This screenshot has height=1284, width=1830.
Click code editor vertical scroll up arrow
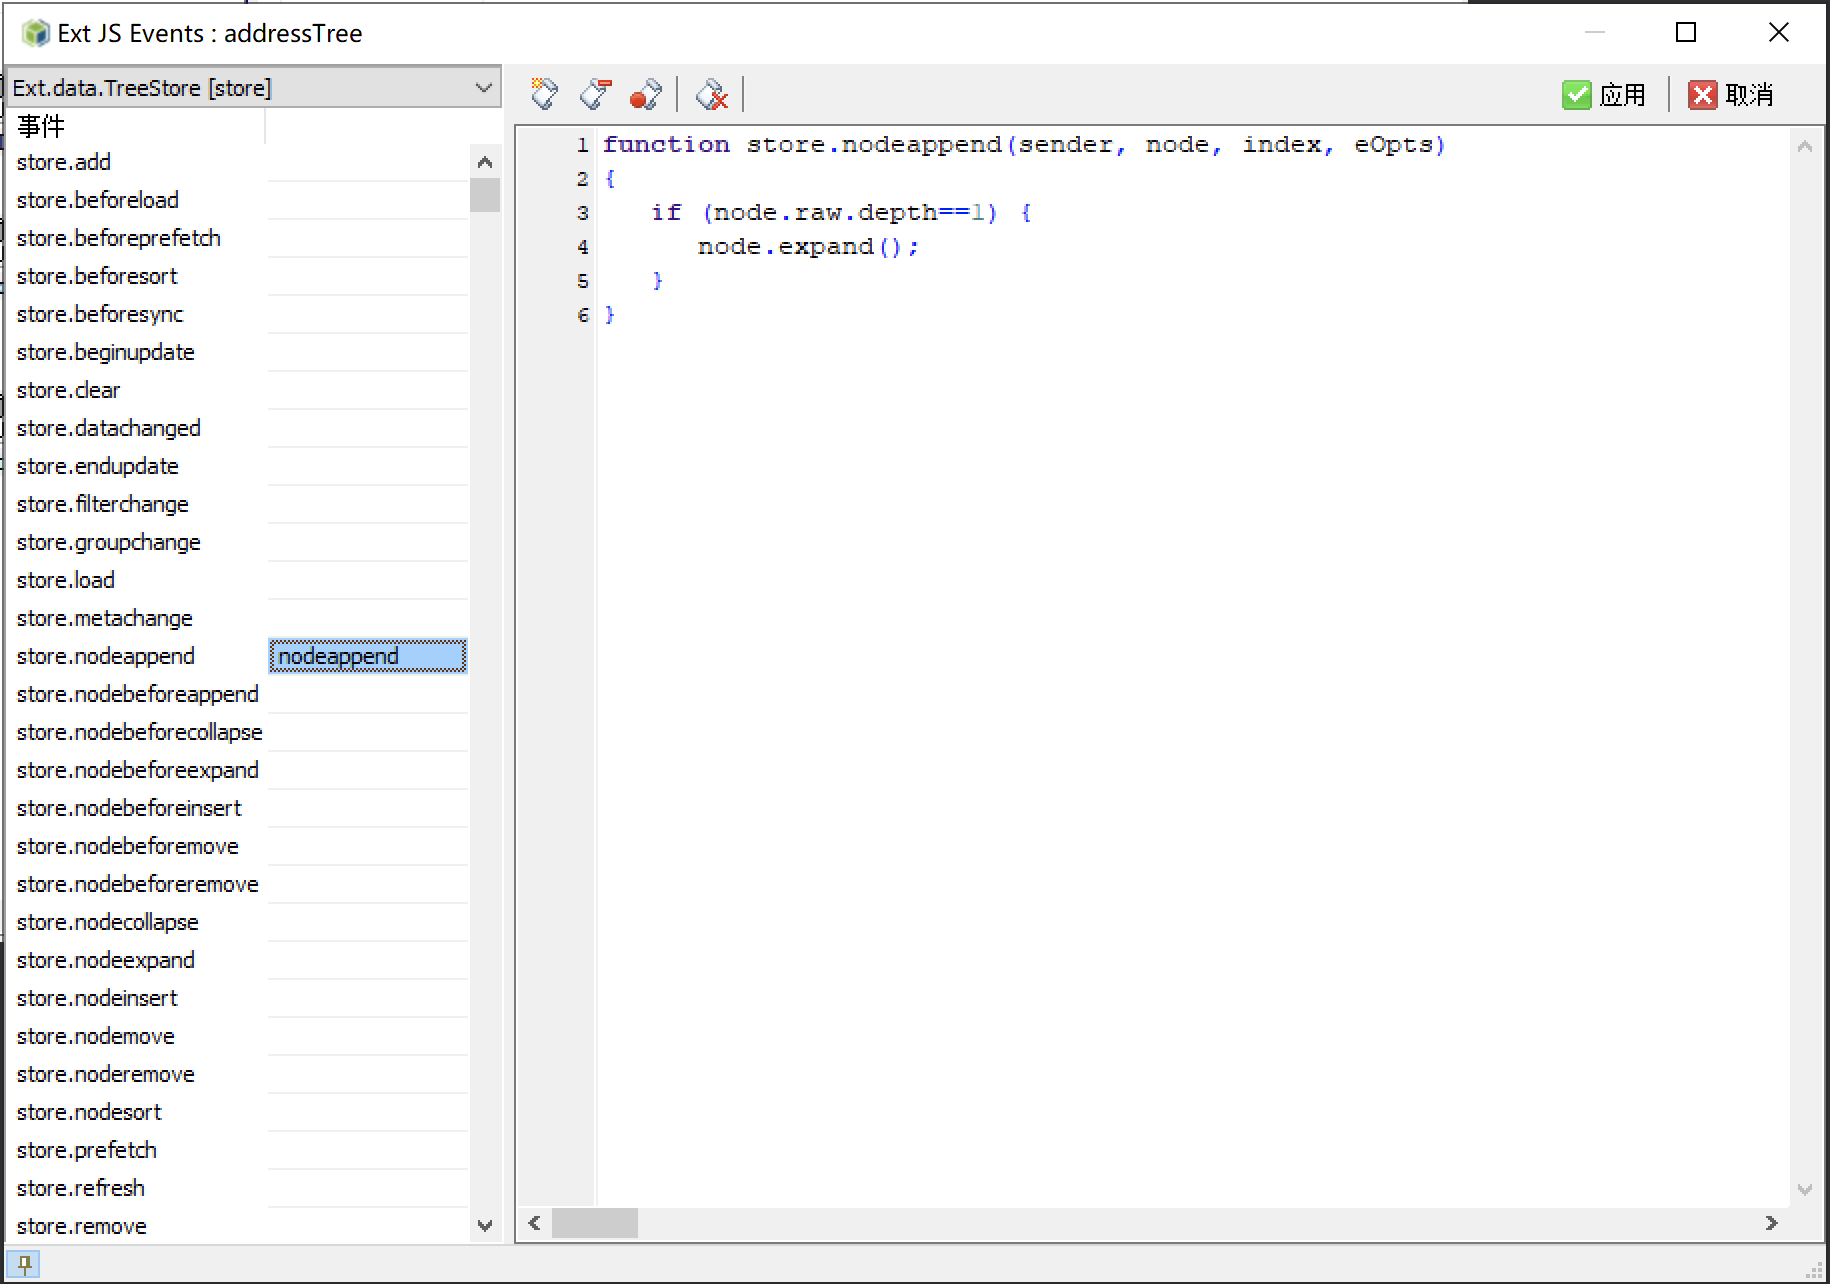click(x=1805, y=147)
